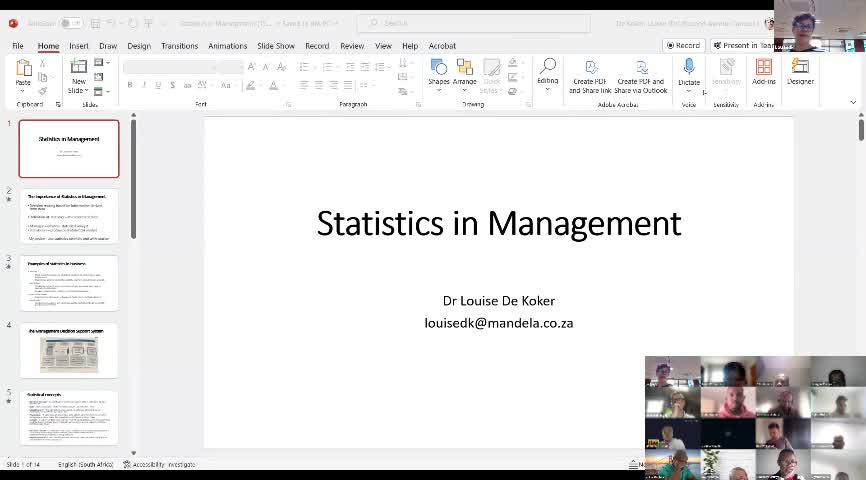
Task: Open the Transitions tab
Action: point(179,46)
